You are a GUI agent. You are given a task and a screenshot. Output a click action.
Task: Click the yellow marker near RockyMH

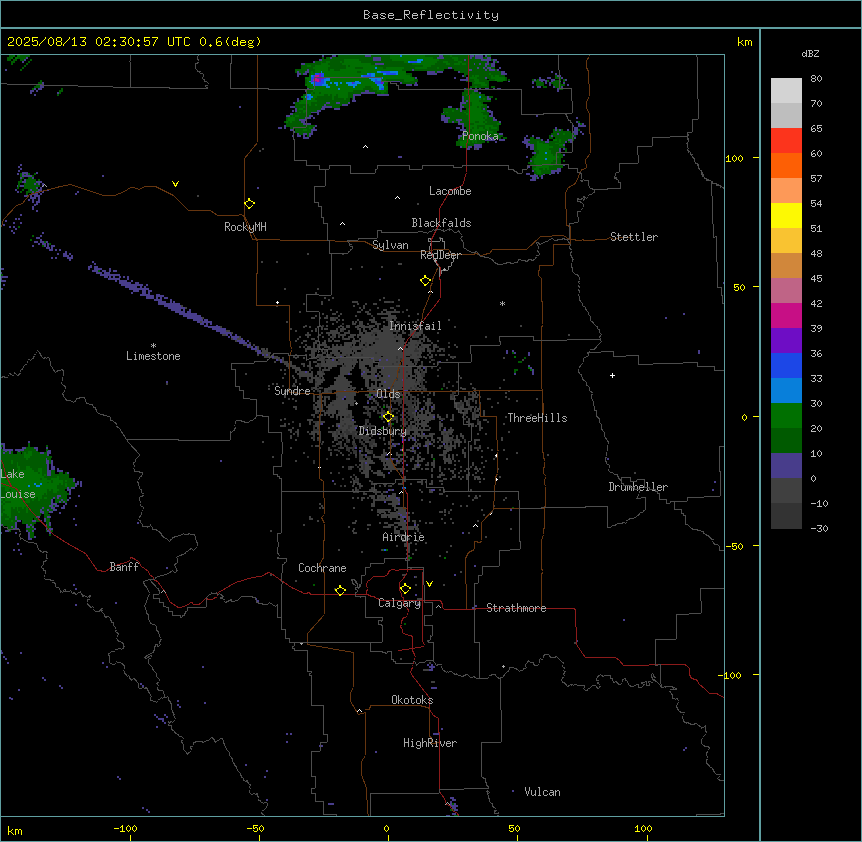click(x=249, y=204)
